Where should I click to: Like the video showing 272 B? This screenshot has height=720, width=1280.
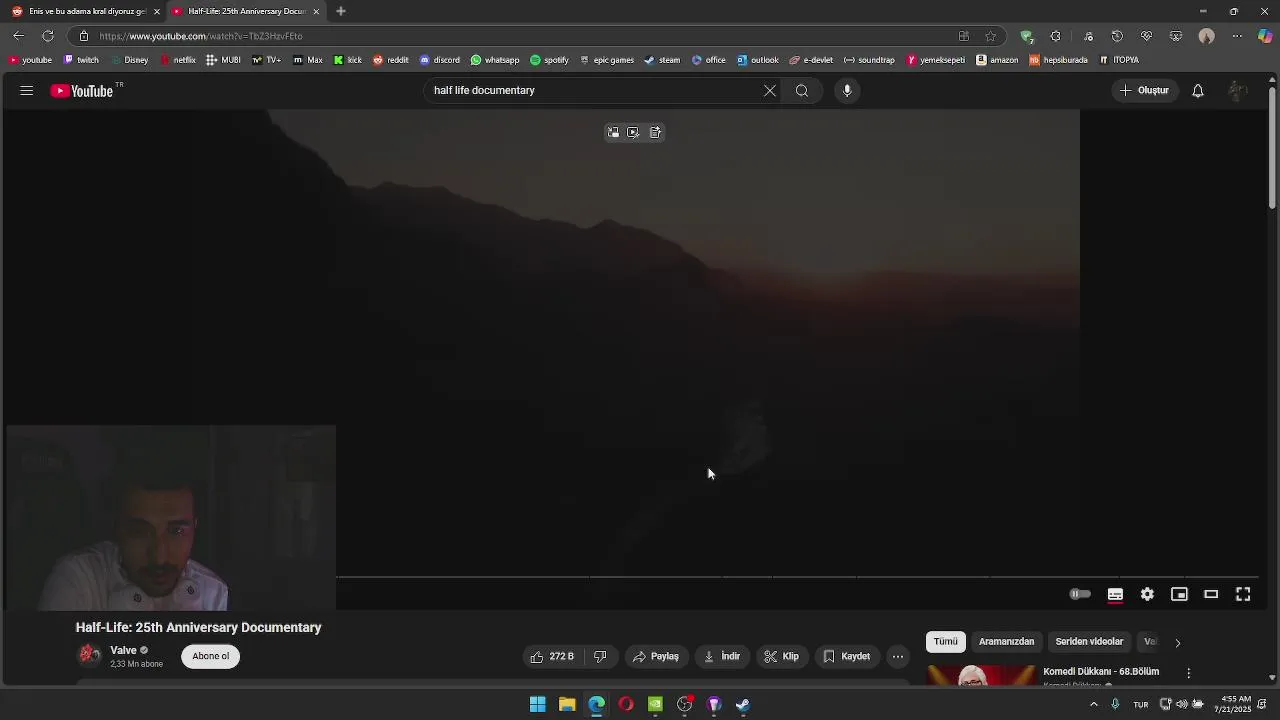point(553,657)
